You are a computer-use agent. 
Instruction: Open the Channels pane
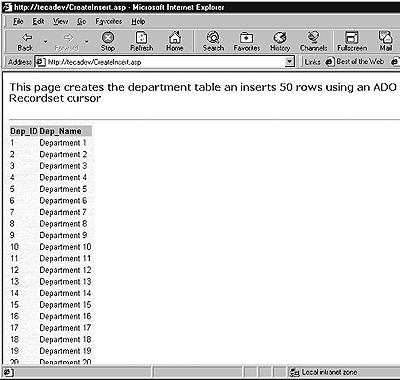click(313, 42)
